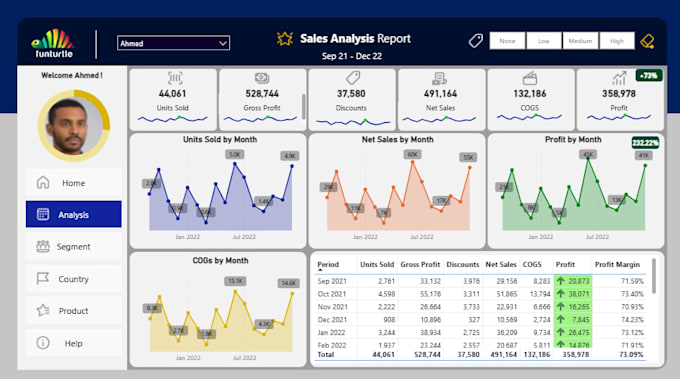Image resolution: width=680 pixels, height=379 pixels.
Task: Click the barcode icon on Units Sold card
Action: pos(175,78)
